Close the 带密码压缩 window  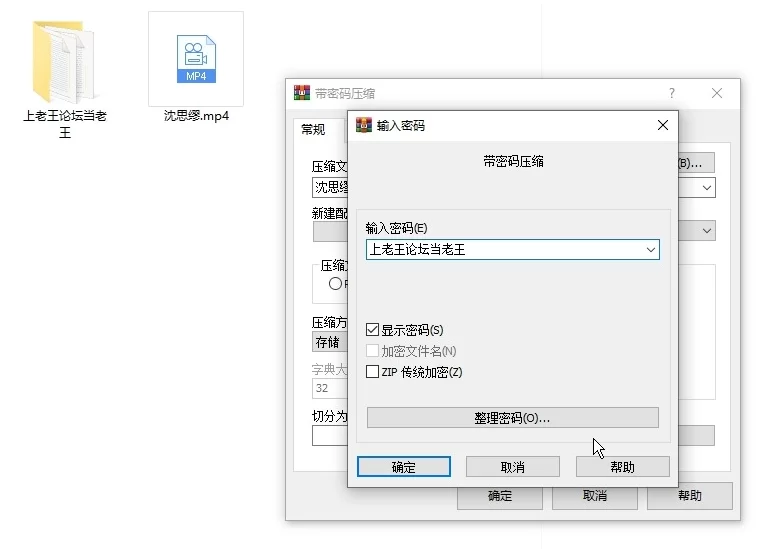pos(717,93)
